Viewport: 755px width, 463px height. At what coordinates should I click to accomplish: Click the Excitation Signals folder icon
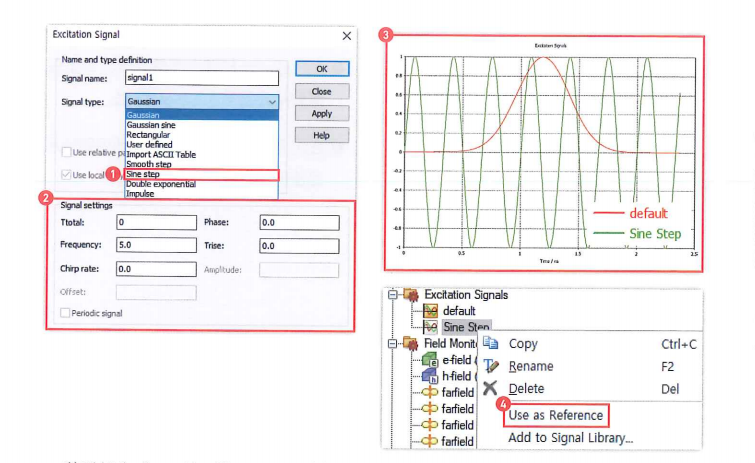click(x=411, y=295)
